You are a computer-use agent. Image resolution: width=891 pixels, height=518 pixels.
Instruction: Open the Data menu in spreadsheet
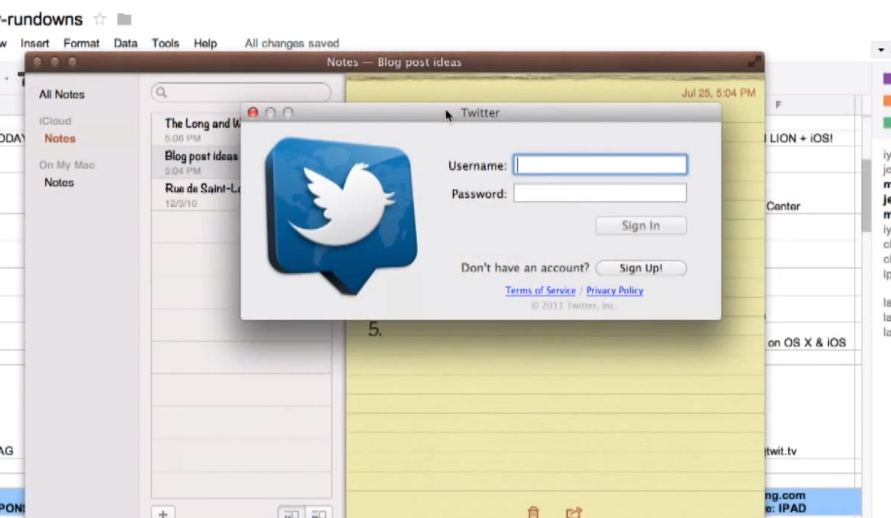(125, 43)
